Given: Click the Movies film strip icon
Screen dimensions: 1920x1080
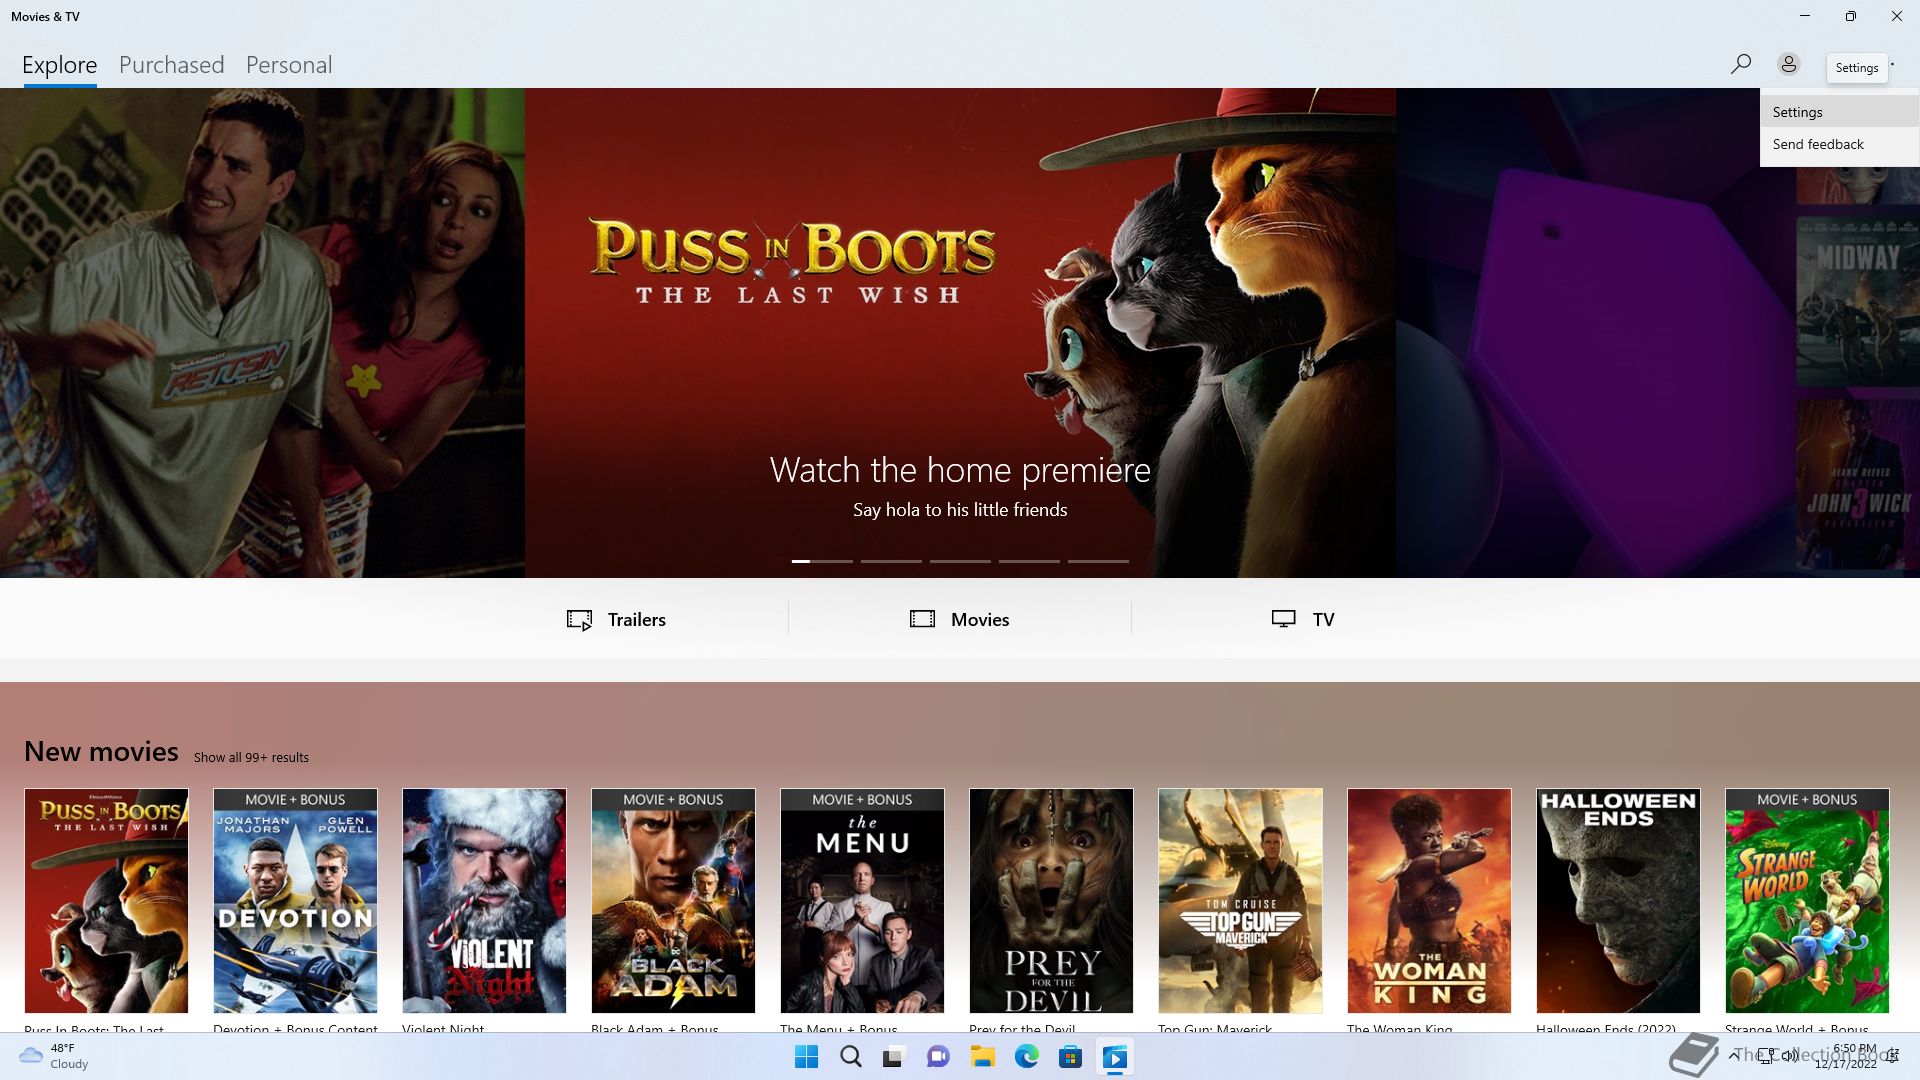Looking at the screenshot, I should coord(922,620).
